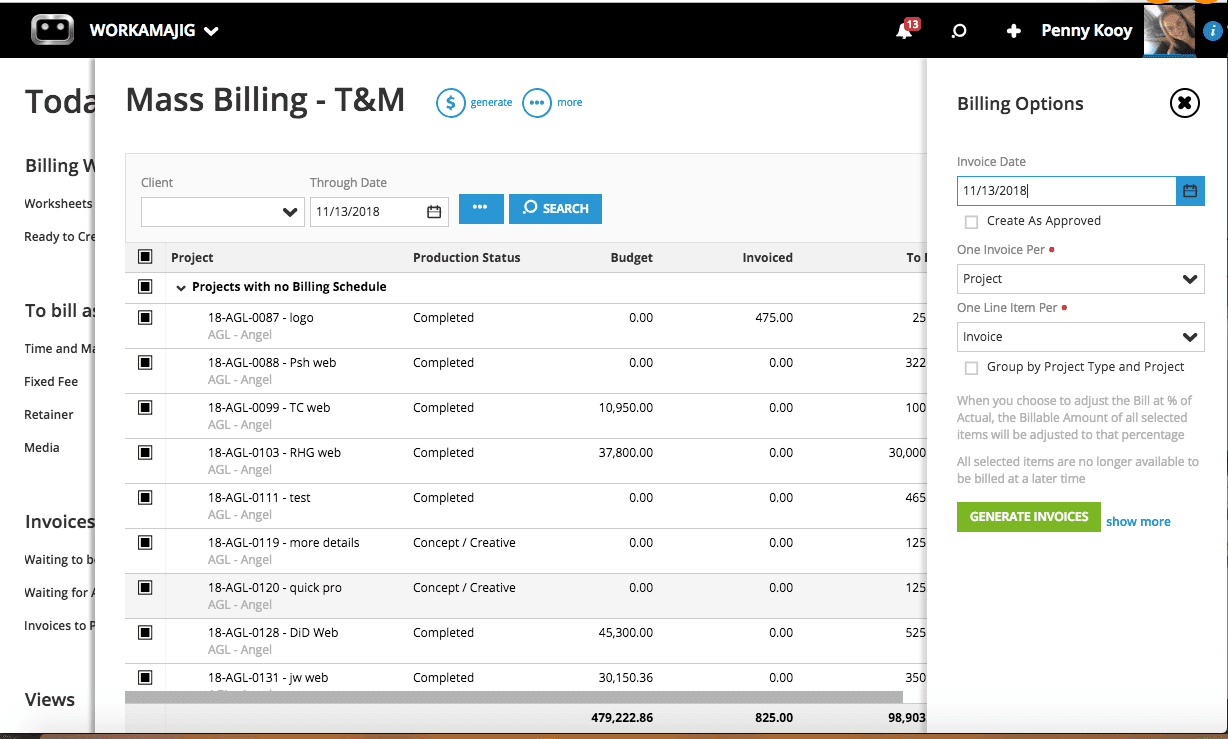The width and height of the screenshot is (1228, 739).
Task: Uncheck the 18-AGL-0131 - jw web row
Action: pyautogui.click(x=145, y=677)
